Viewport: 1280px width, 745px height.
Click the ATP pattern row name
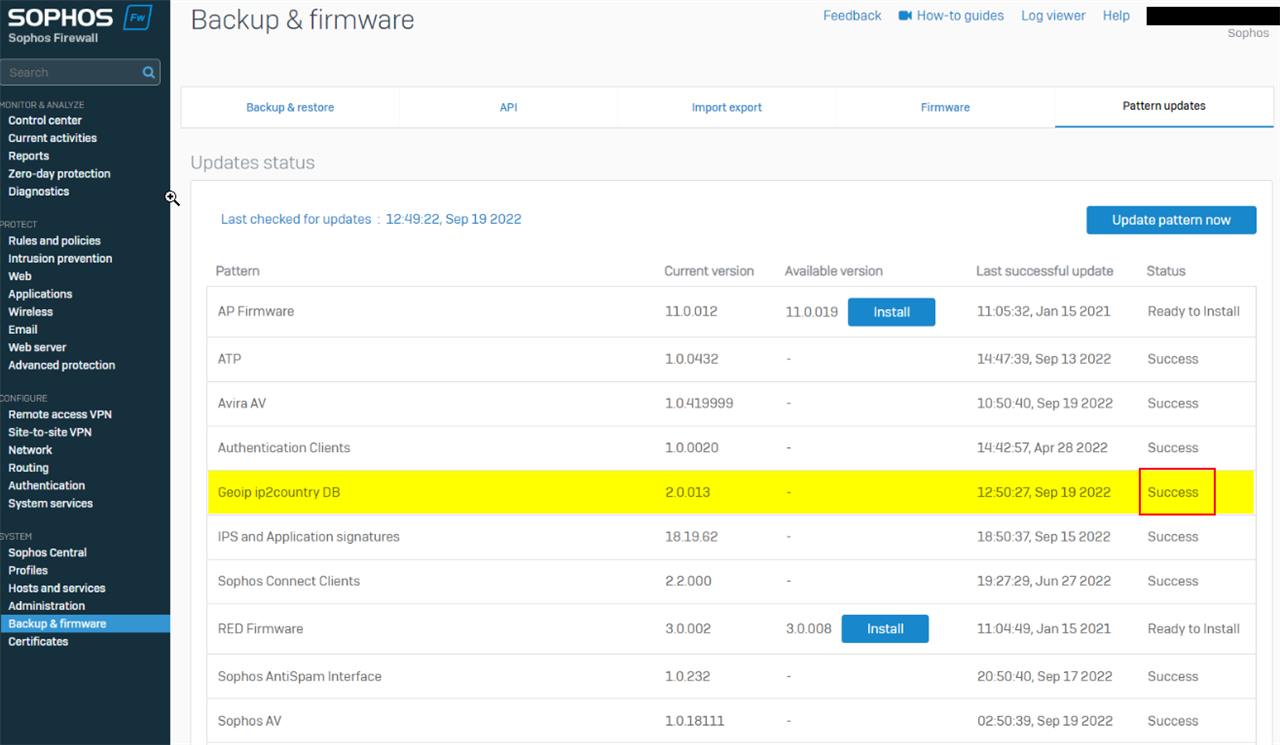point(229,359)
